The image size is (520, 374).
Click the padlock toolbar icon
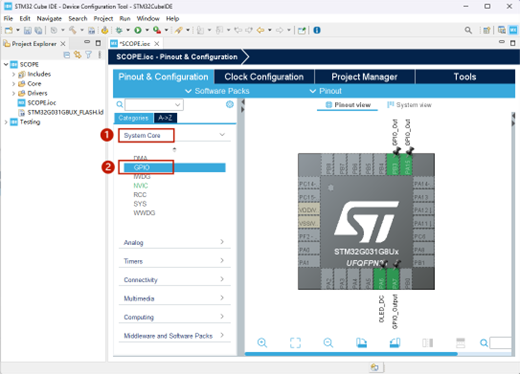(x=105, y=30)
